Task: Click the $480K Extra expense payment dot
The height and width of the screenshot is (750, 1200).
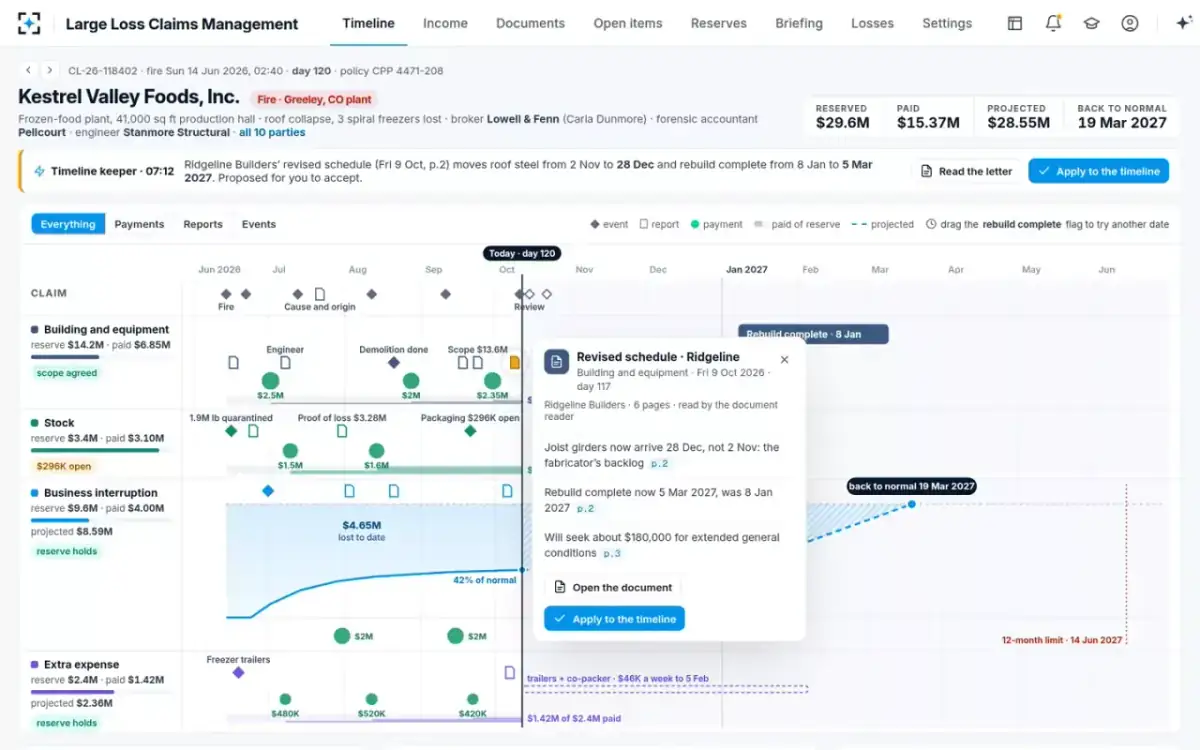Action: click(x=285, y=700)
